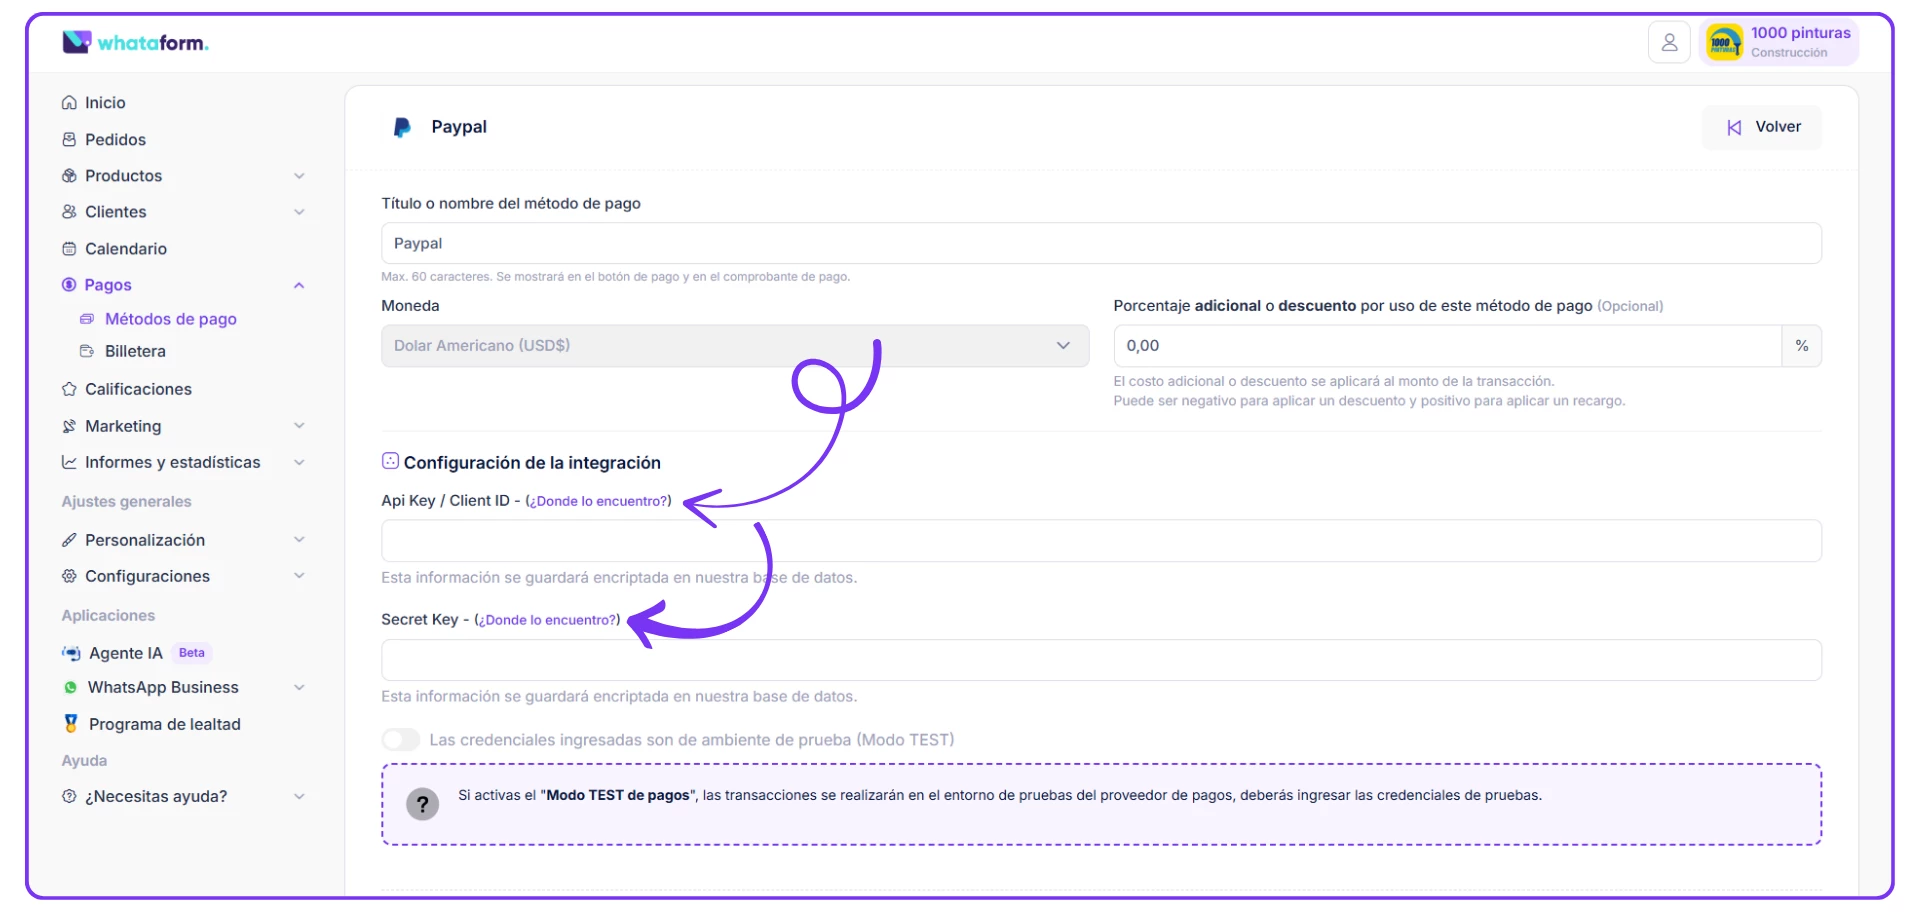Click the question mark help icon
1920x912 pixels.
[422, 804]
